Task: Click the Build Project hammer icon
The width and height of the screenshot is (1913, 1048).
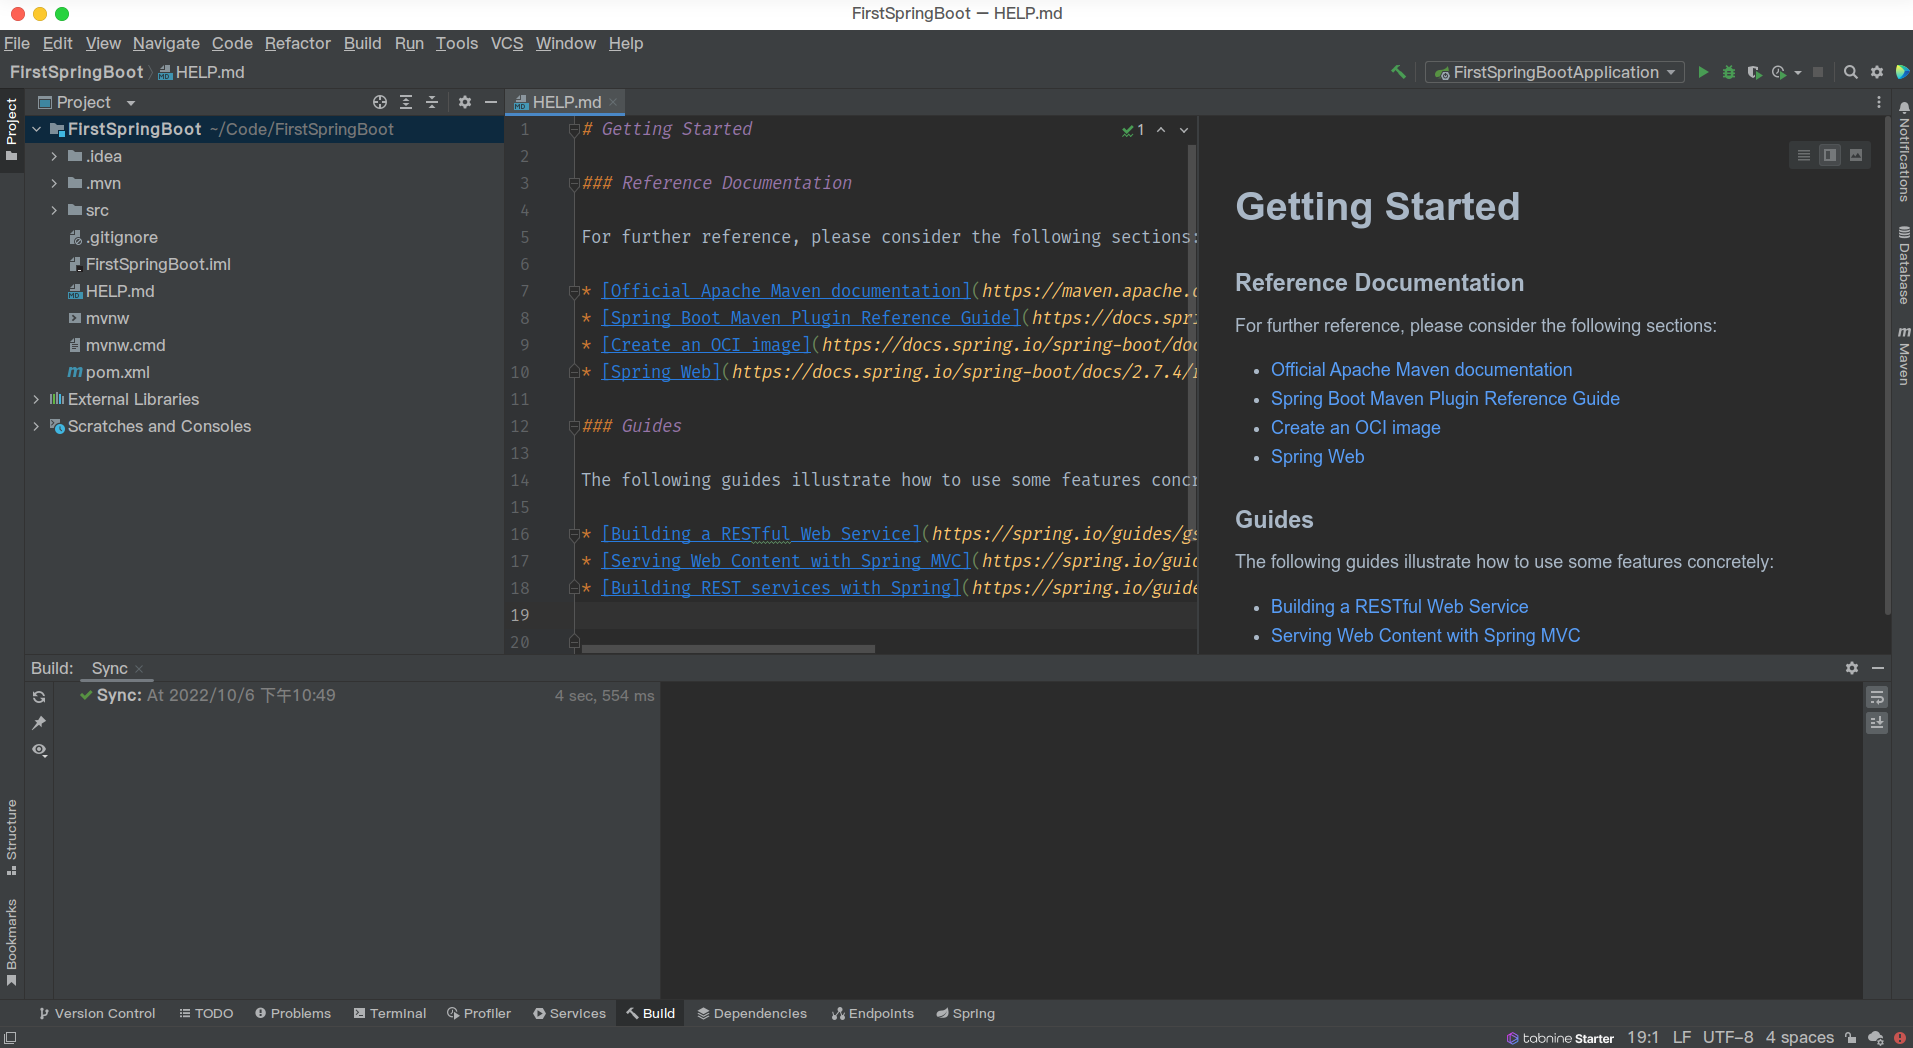Action: (1398, 72)
